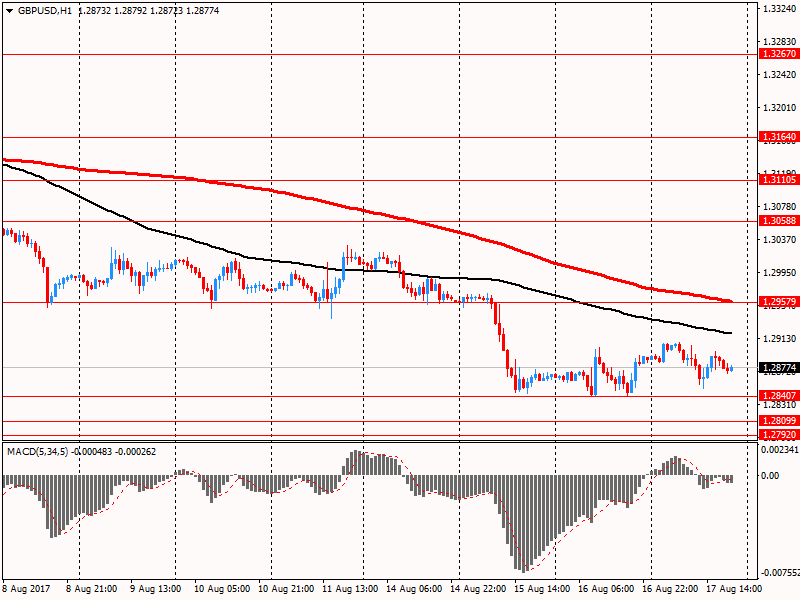Select the price scale value 1.29130

780,339
